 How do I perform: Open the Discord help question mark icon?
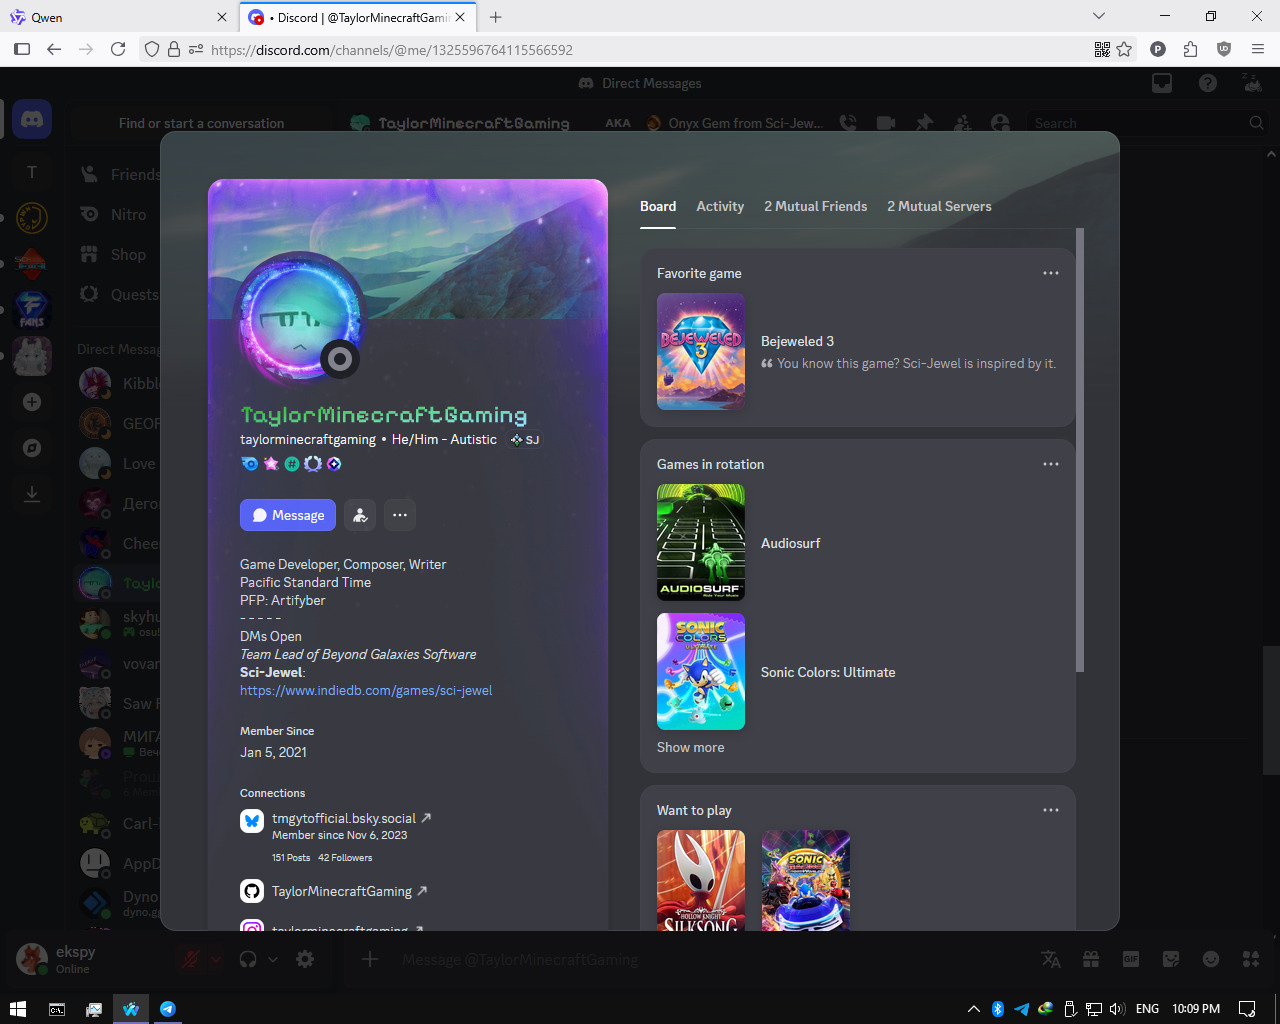coord(1208,83)
